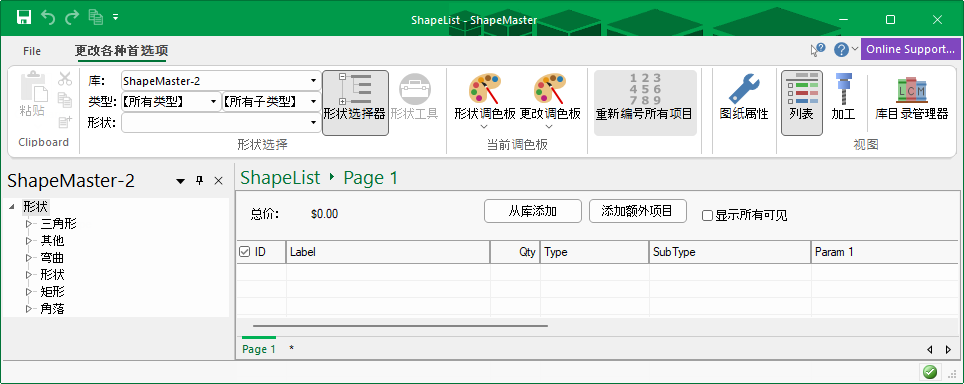Open the quick access toolbar customize arrow
This screenshot has width=964, height=384.
[x=116, y=17]
